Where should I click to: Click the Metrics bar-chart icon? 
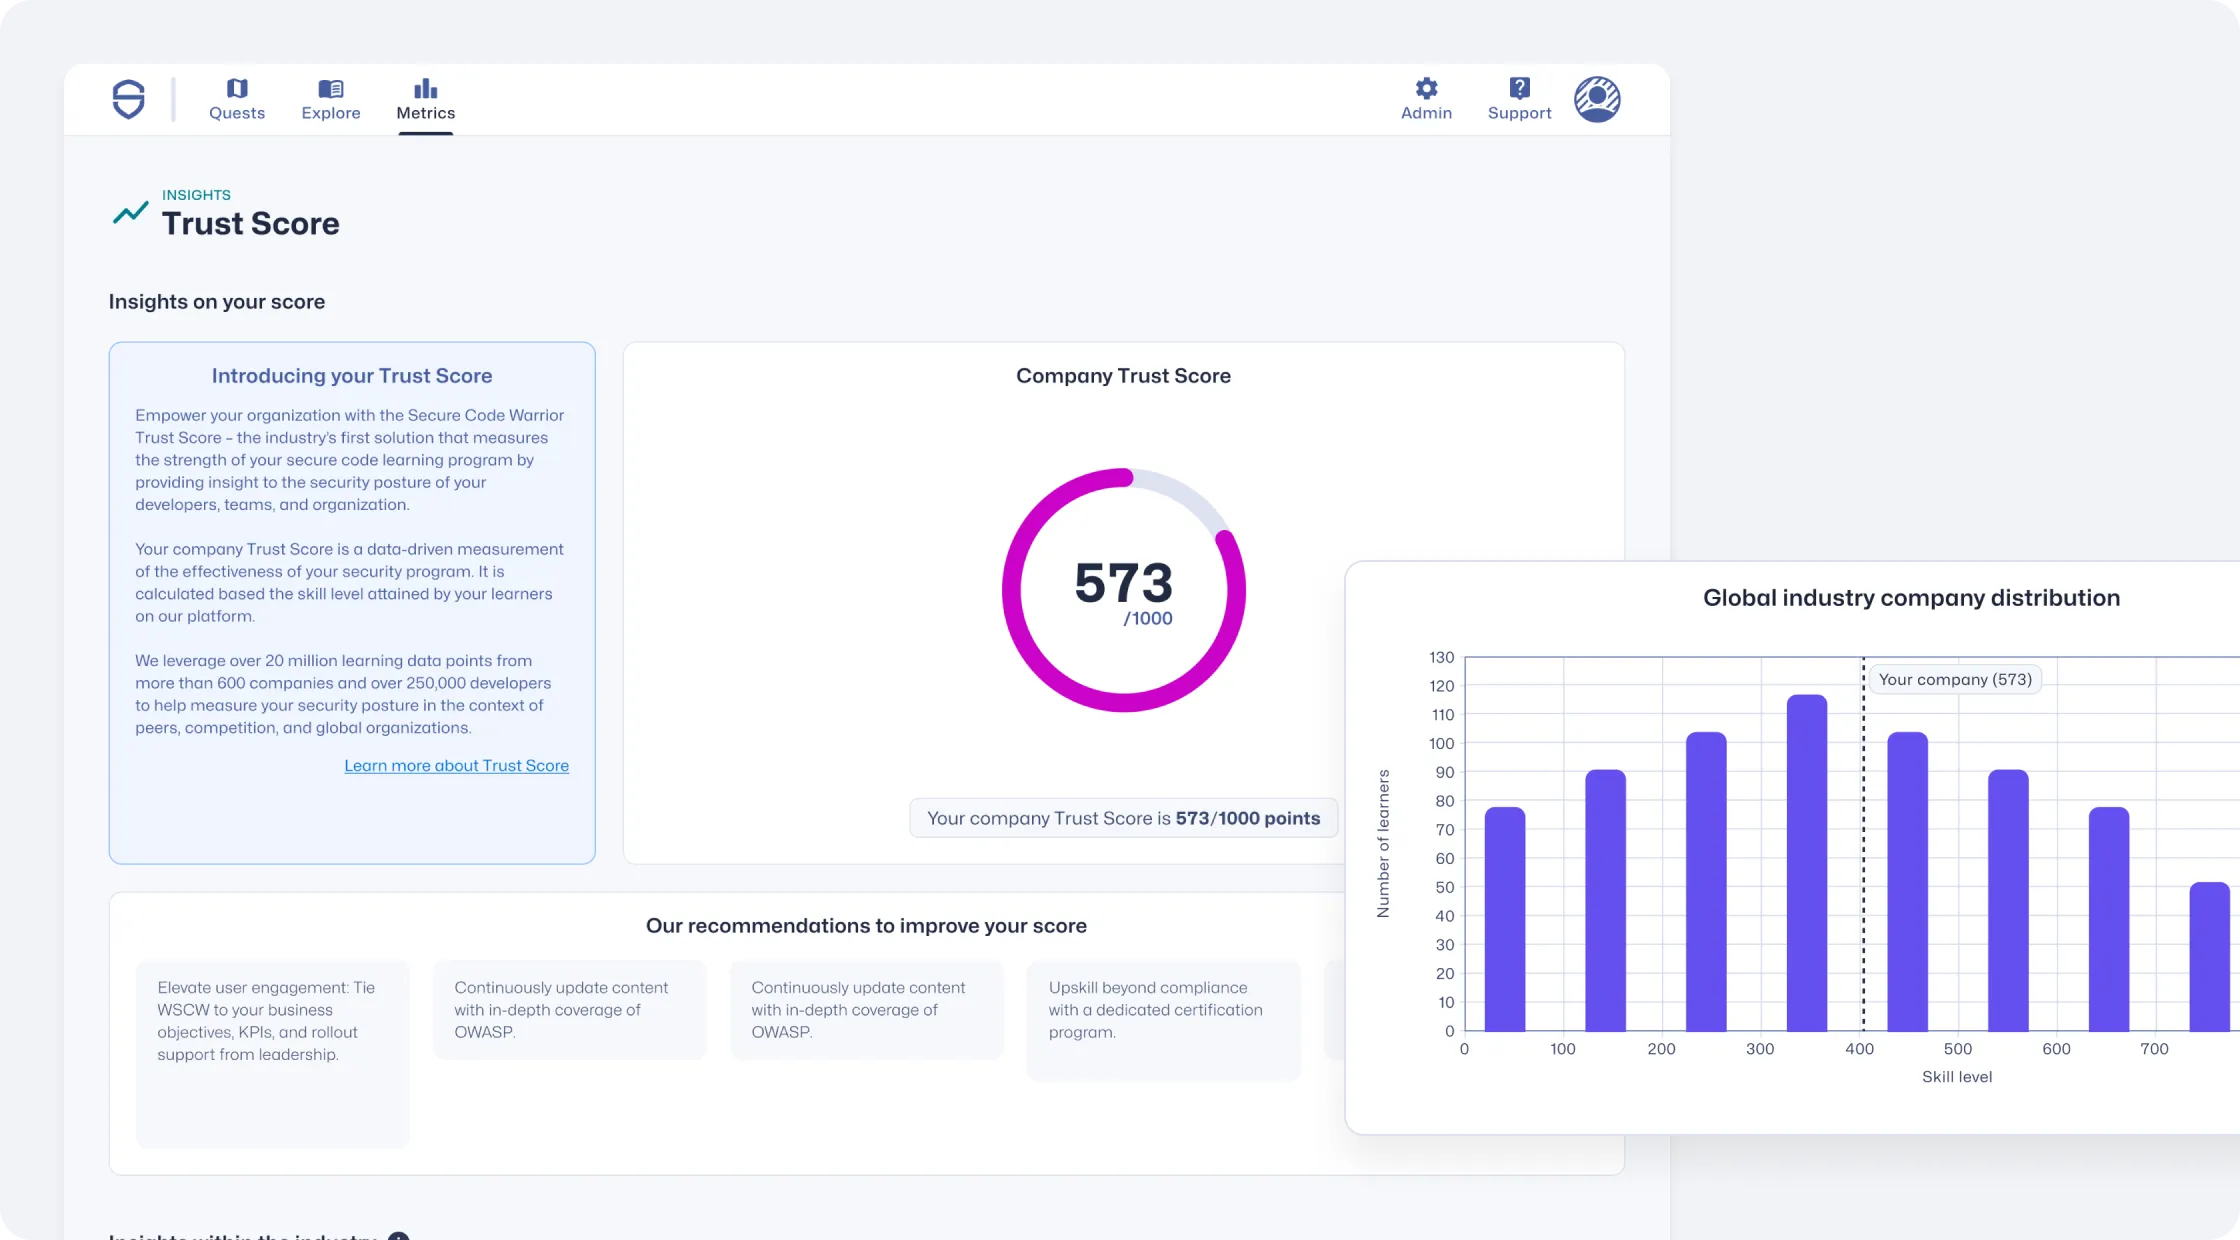[425, 86]
